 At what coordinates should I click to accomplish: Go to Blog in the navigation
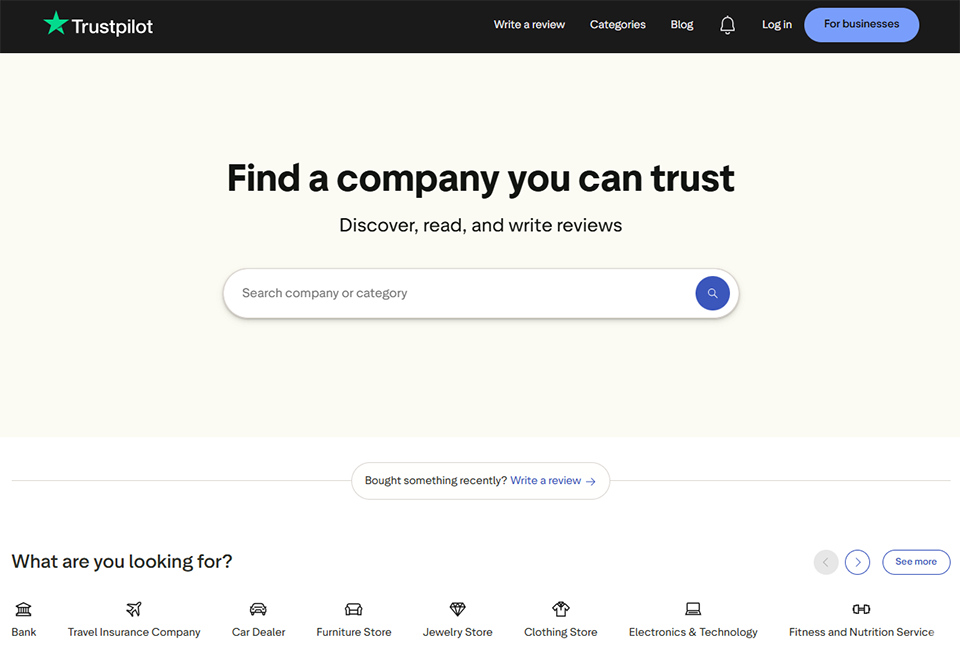(682, 25)
